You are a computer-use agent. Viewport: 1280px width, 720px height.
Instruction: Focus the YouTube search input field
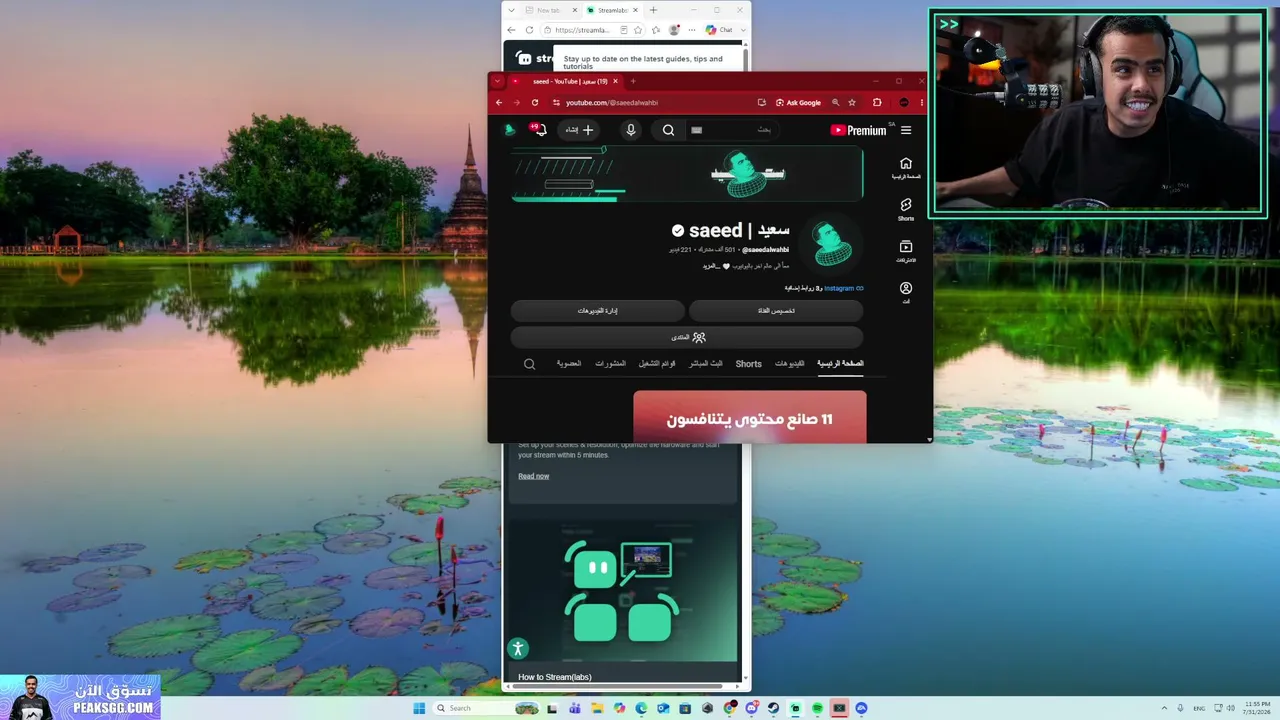click(733, 130)
